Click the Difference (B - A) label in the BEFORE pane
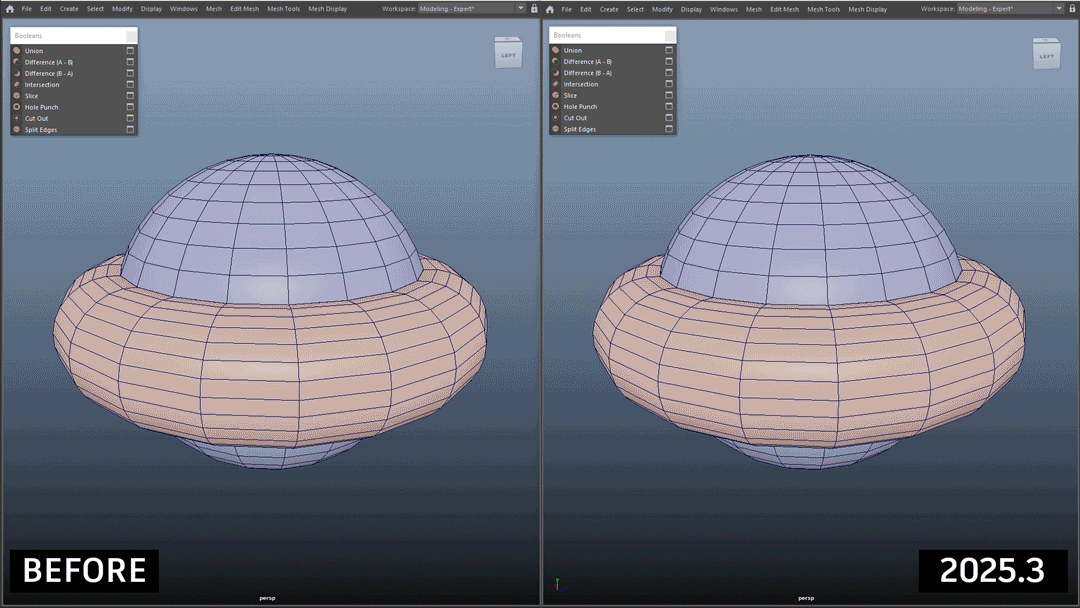The image size is (1080, 608). (48, 73)
